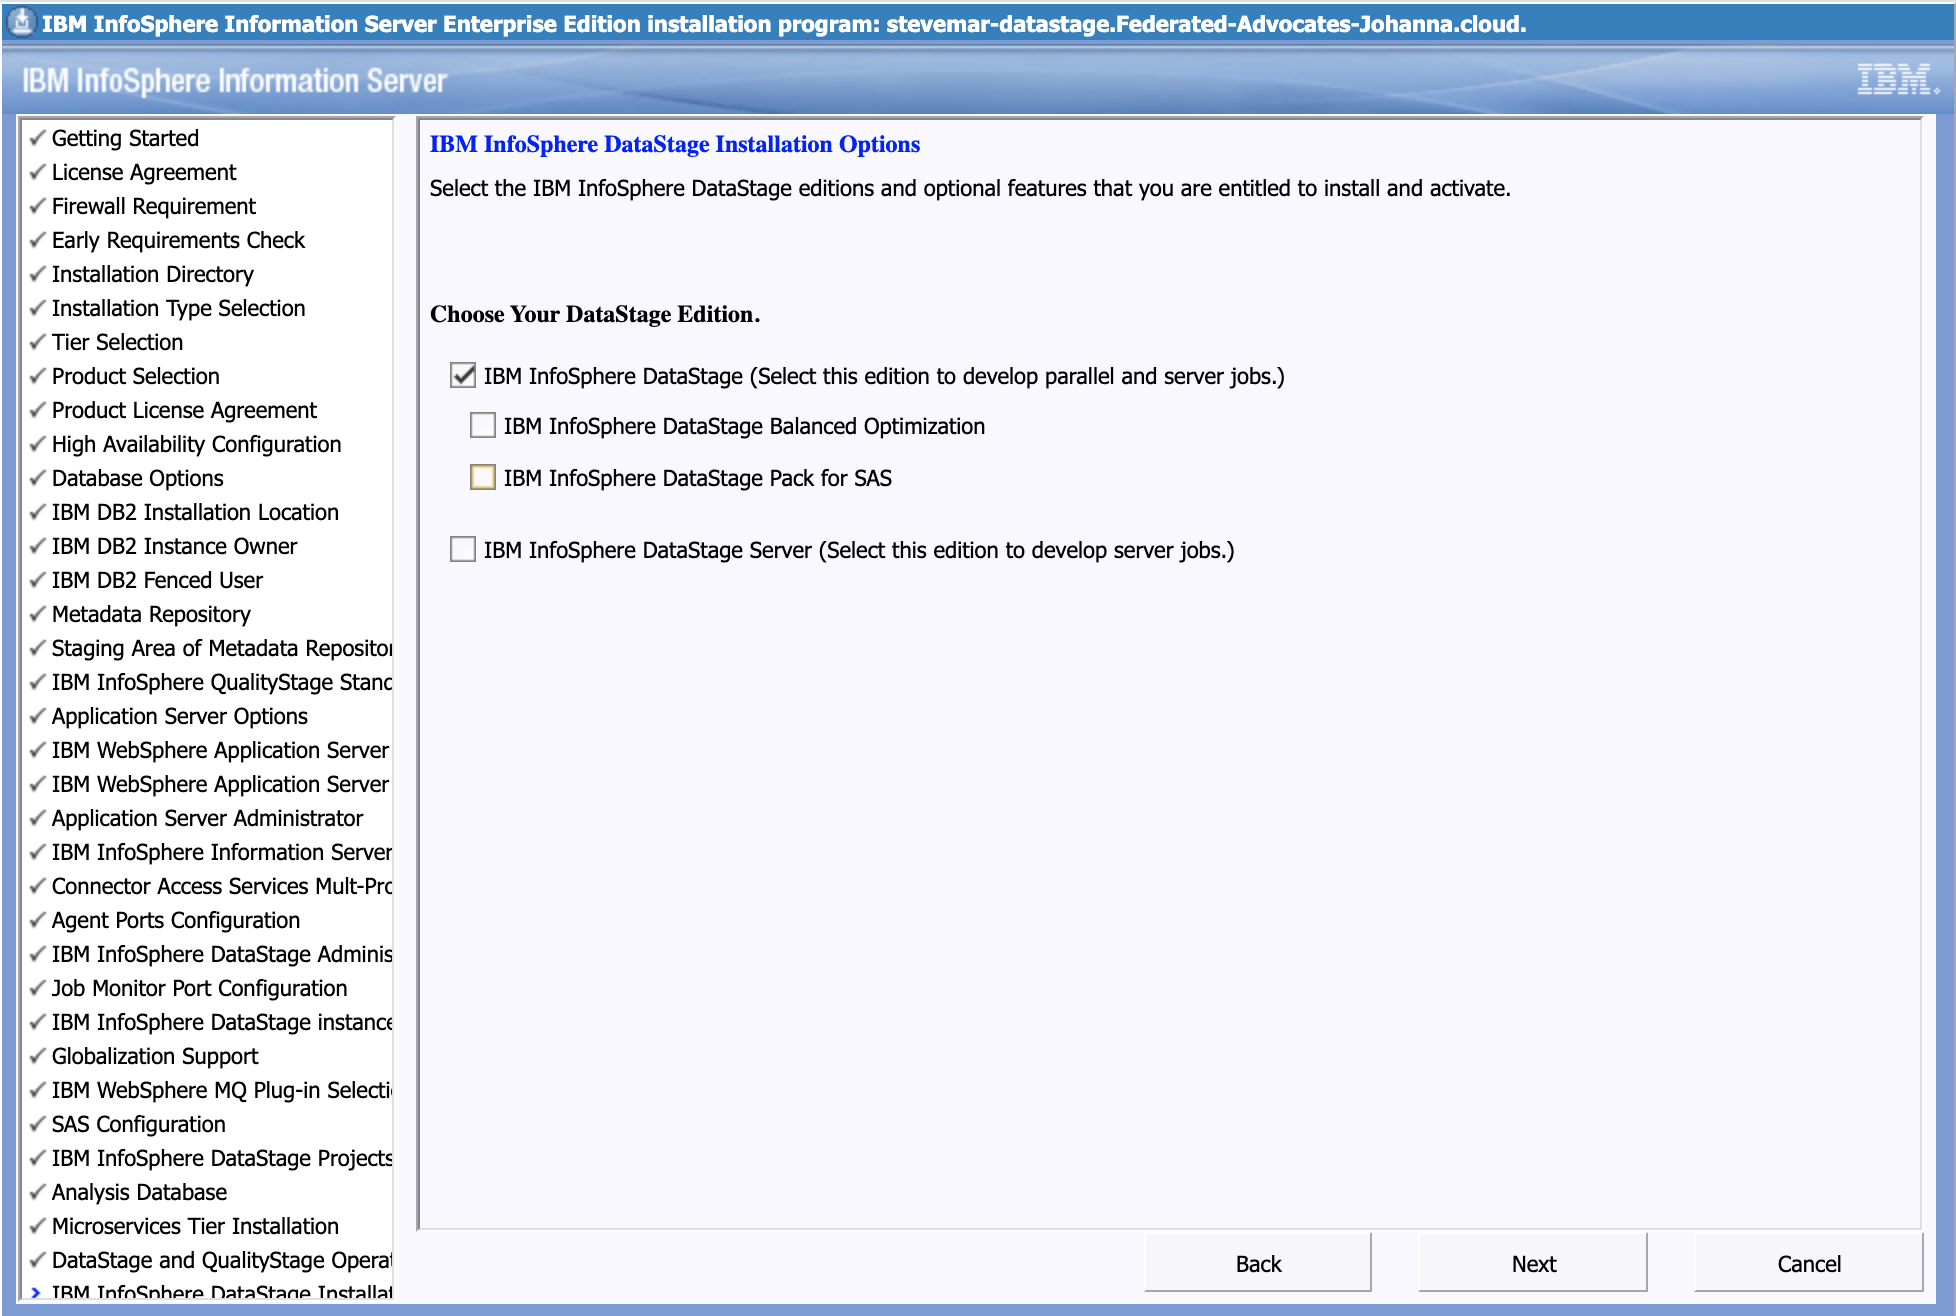This screenshot has height=1316, width=1956.
Task: Open DataStage and QualityStage Operations step
Action: click(x=222, y=1260)
